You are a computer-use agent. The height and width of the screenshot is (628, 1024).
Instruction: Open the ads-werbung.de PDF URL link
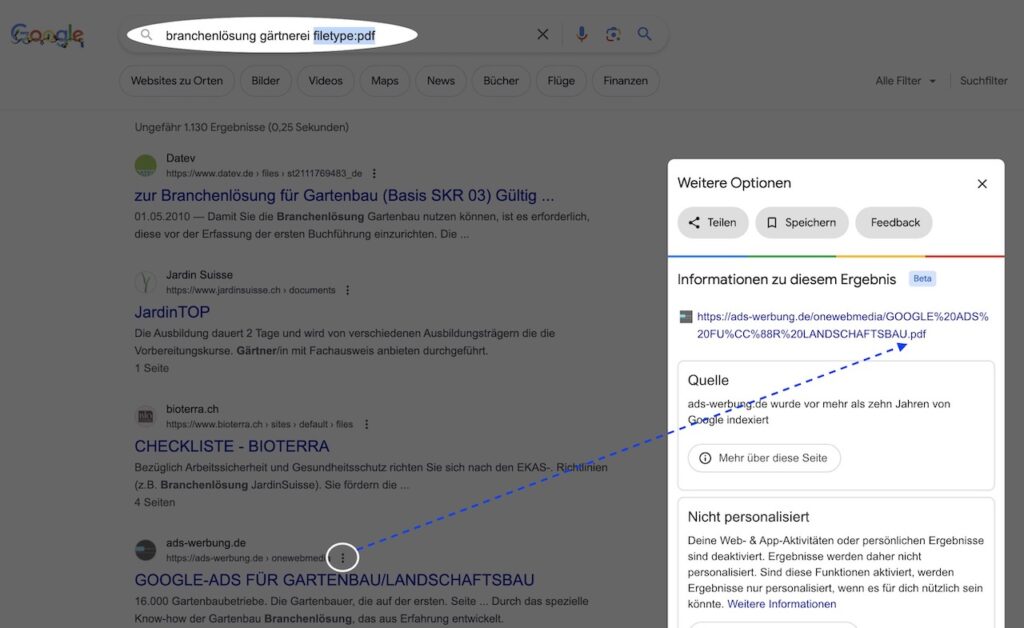842,325
